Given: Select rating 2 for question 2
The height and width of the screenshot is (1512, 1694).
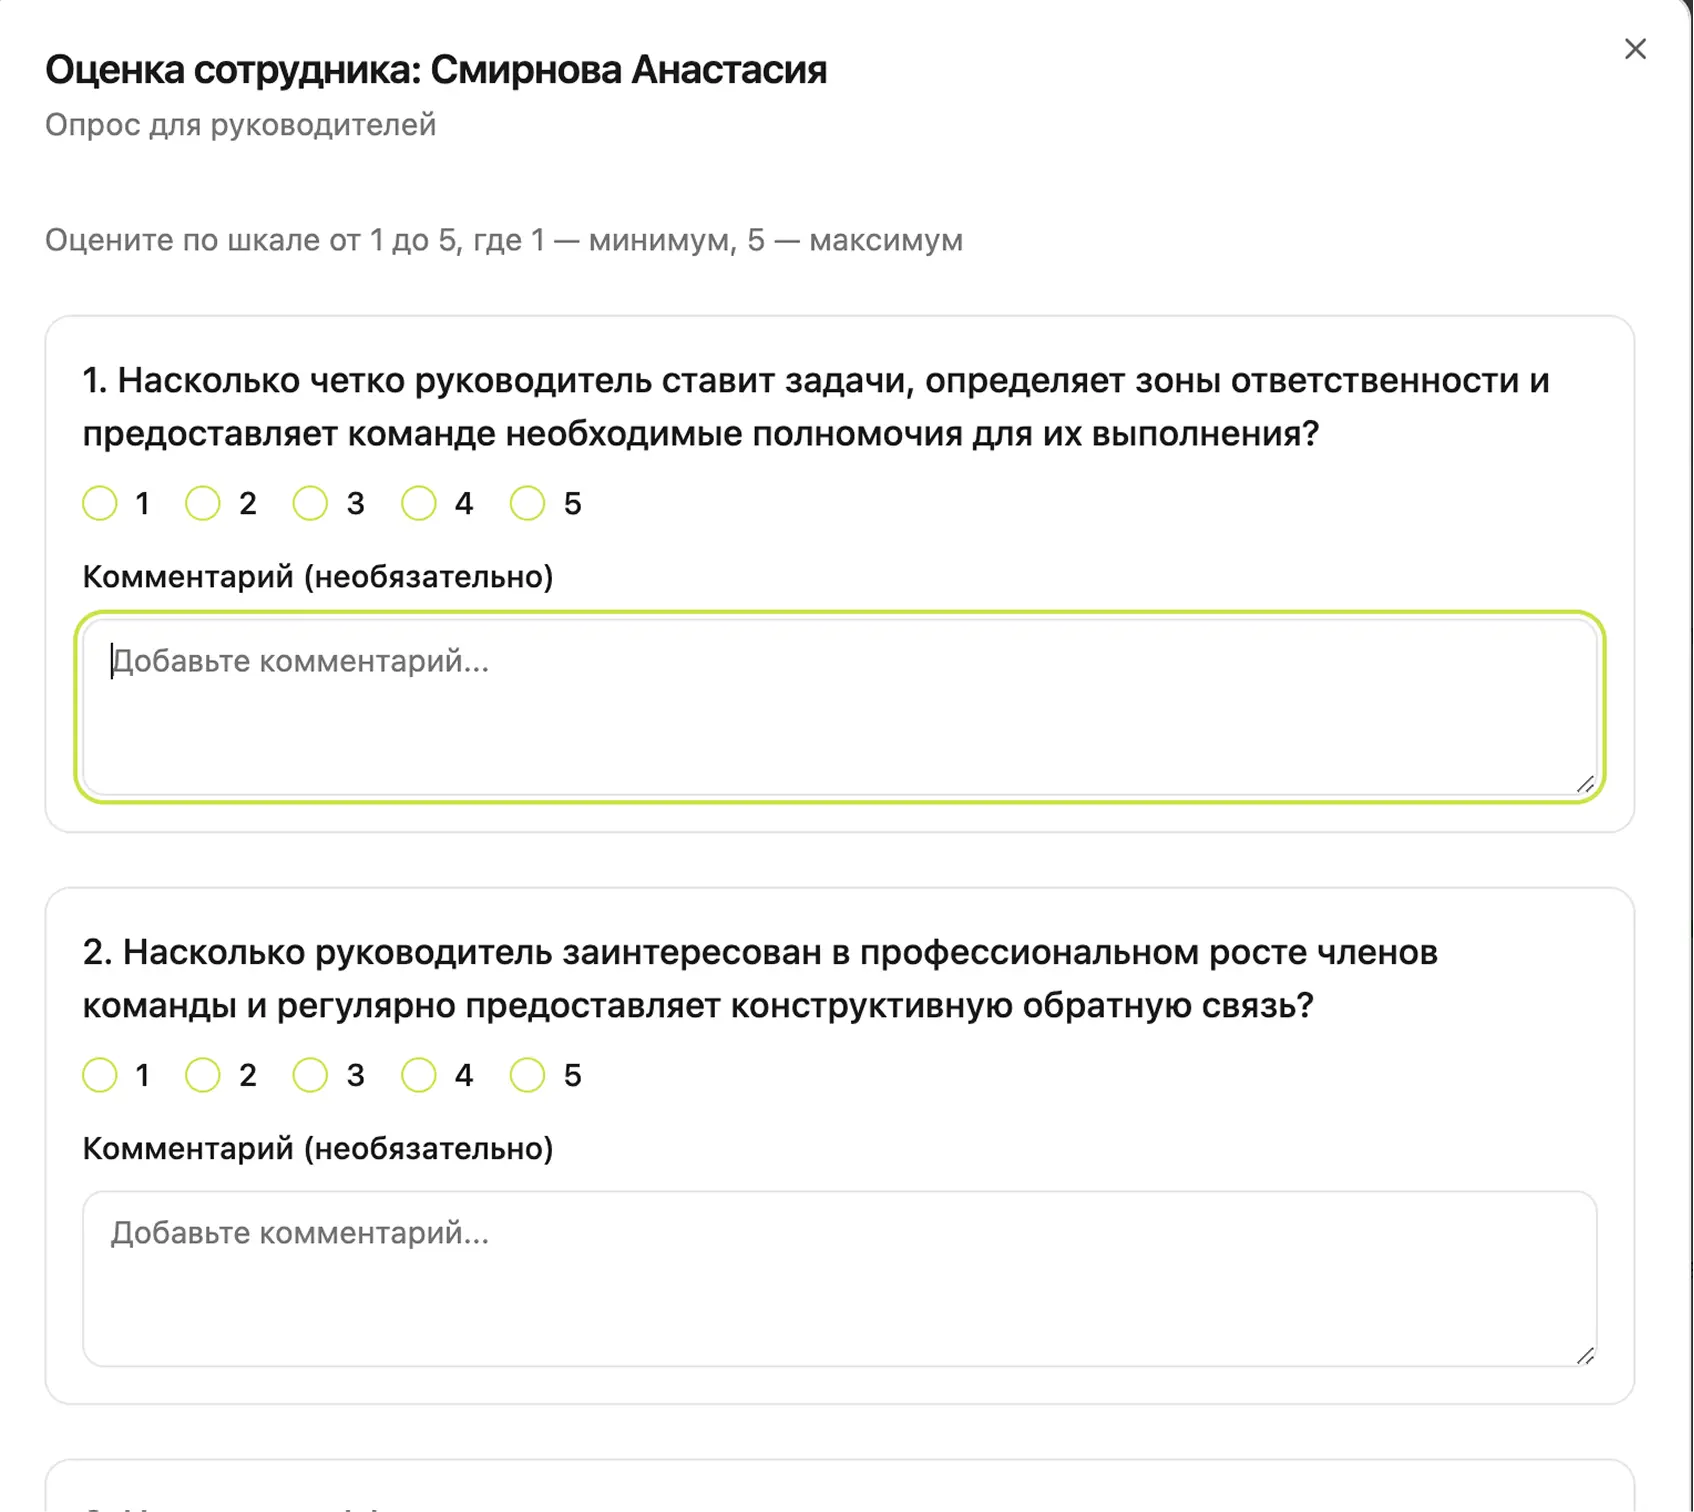Looking at the screenshot, I should 203,1075.
